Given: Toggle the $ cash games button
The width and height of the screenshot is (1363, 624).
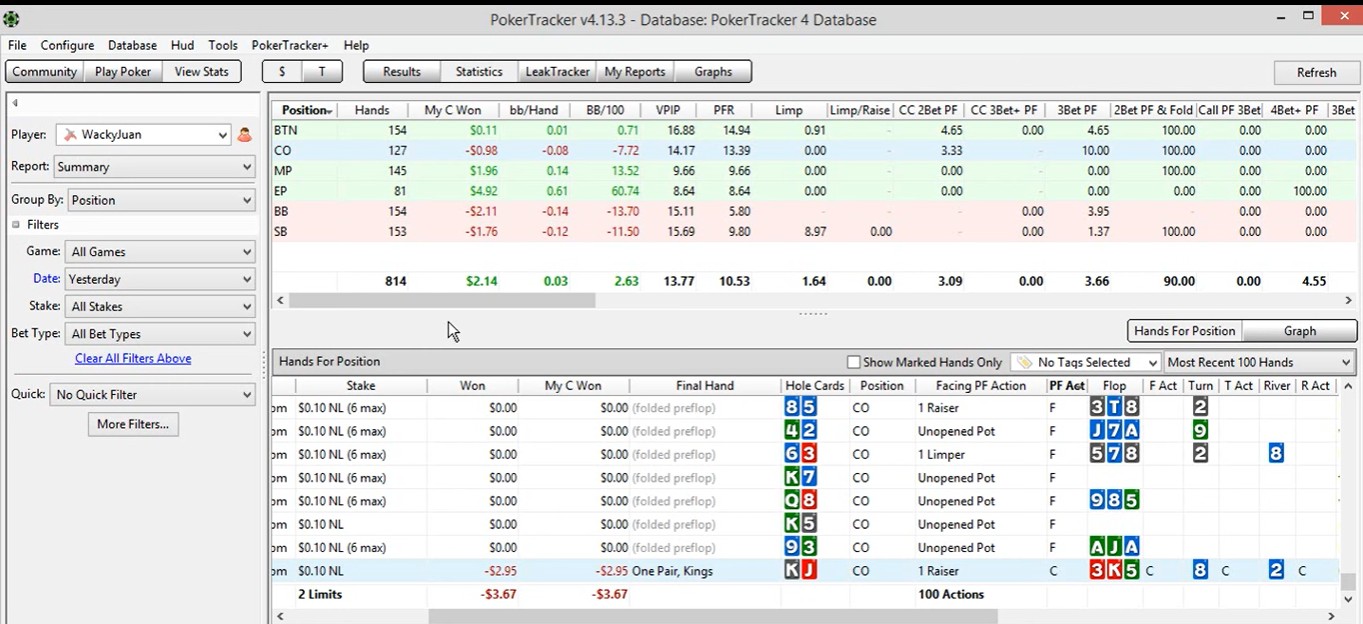Looking at the screenshot, I should (x=282, y=72).
